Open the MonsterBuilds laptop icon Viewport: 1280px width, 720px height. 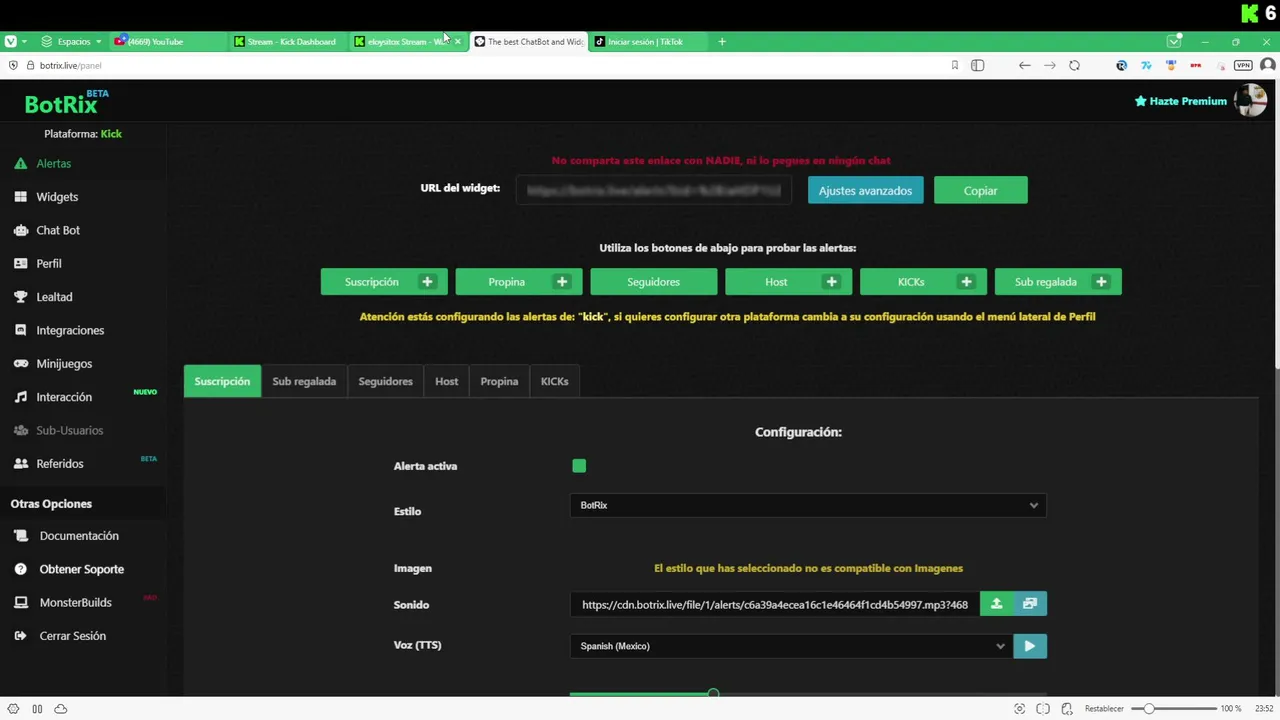point(20,603)
